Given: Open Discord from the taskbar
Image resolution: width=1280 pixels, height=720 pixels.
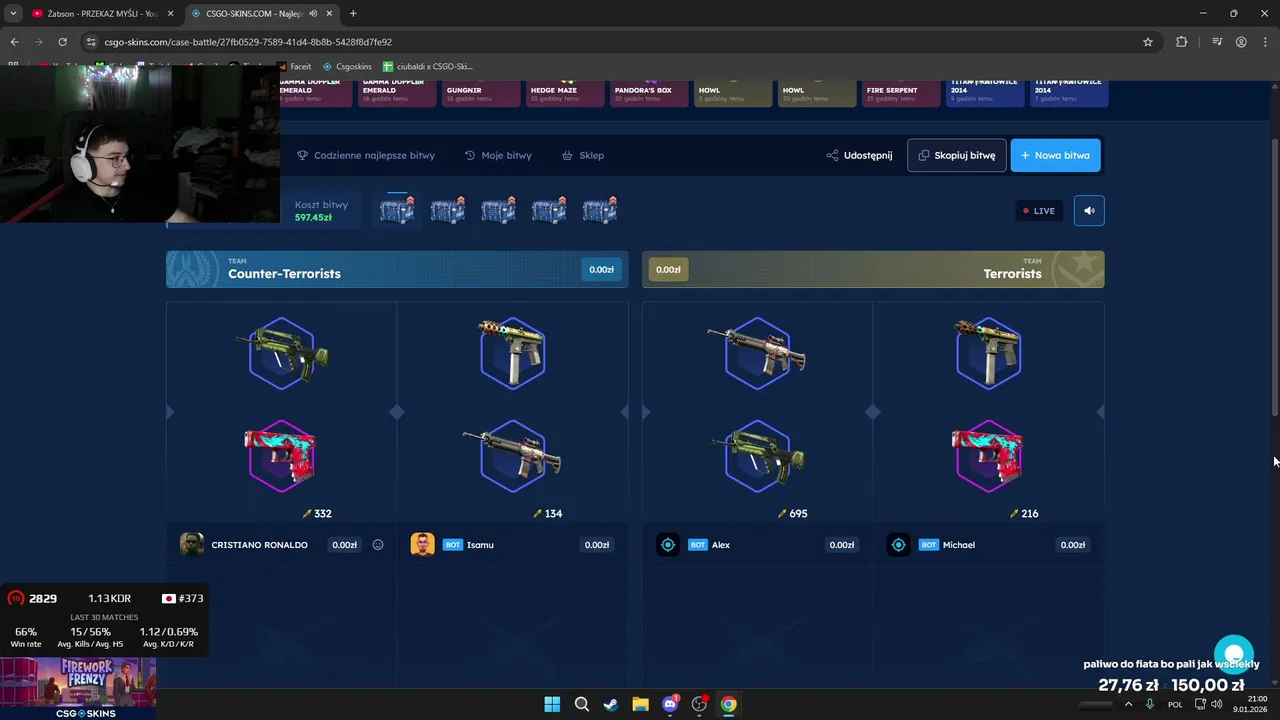Looking at the screenshot, I should click(670, 704).
